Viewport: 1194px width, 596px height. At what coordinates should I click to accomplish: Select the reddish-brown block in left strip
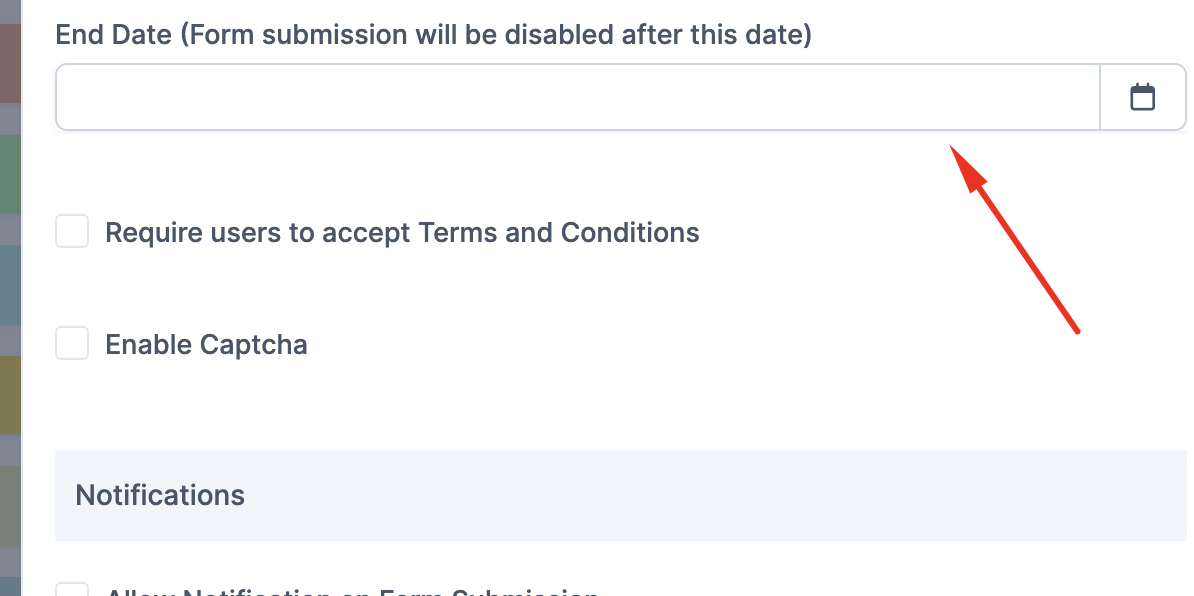click(x=10, y=63)
